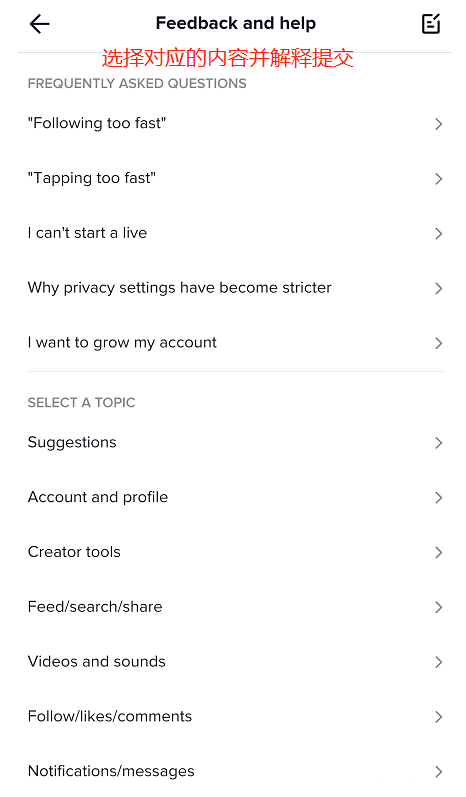Open "Following too fast" question
466x797 pixels.
[235, 124]
